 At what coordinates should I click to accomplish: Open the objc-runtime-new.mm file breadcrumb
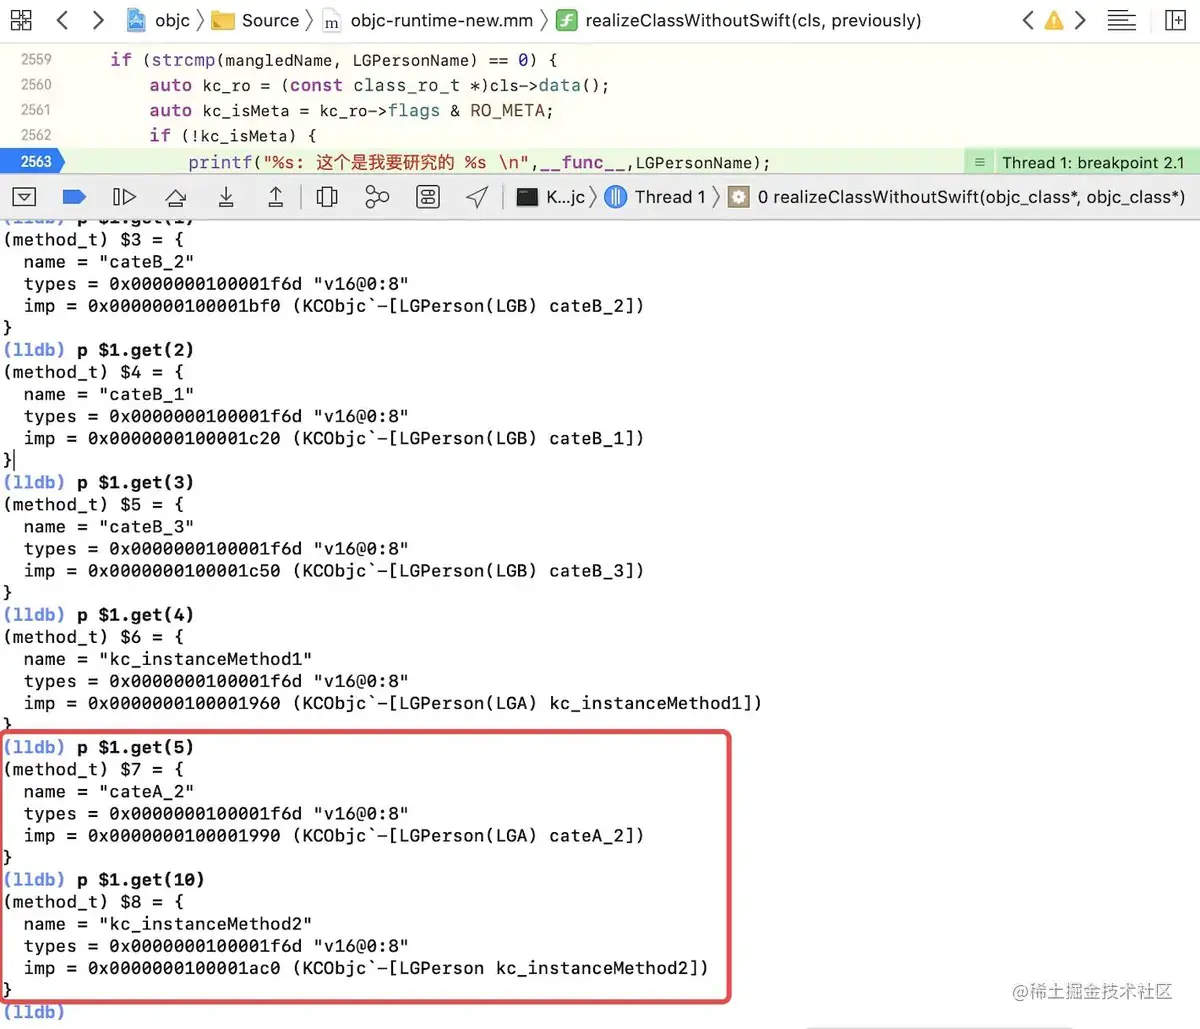[x=428, y=20]
